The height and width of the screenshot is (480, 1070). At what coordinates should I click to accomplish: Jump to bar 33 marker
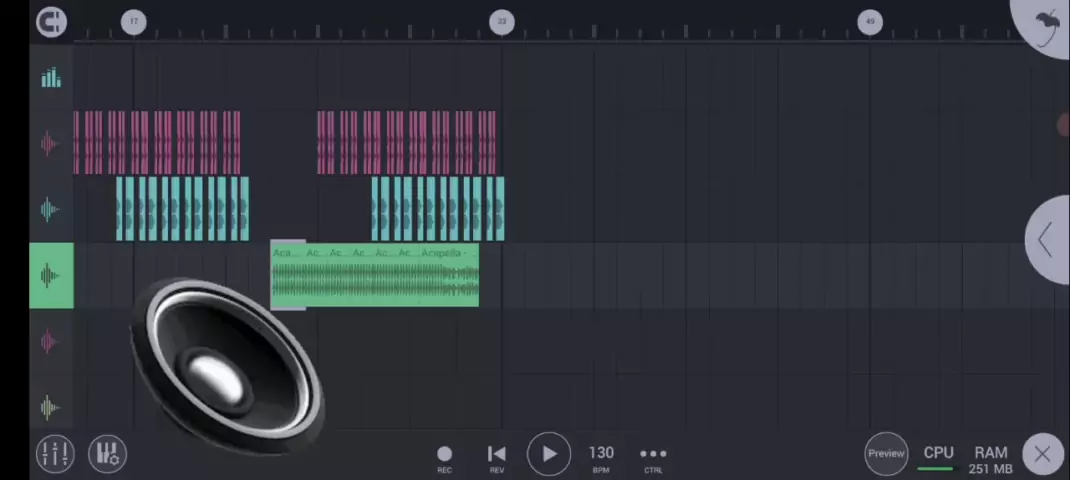(x=502, y=22)
